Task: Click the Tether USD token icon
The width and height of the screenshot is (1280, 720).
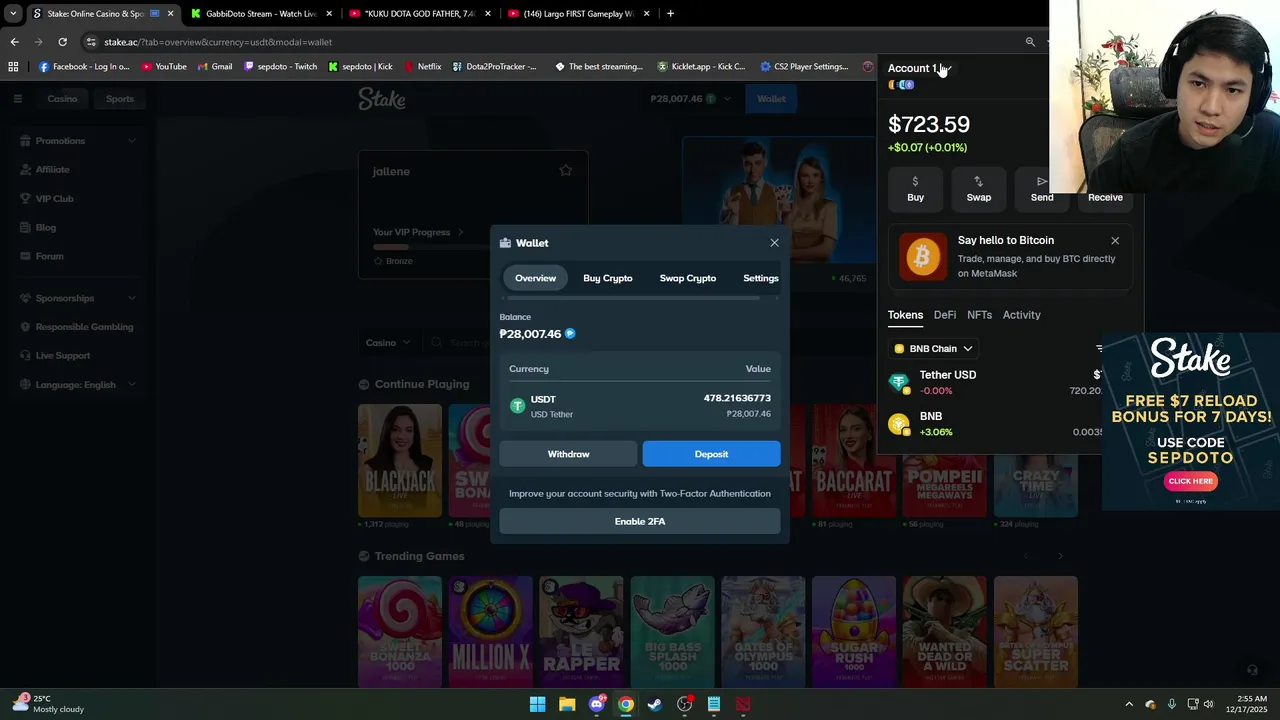Action: click(x=898, y=382)
